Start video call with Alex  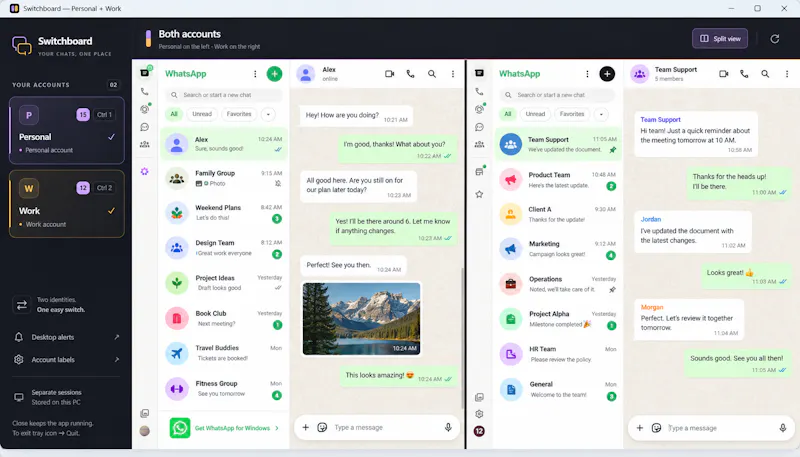[x=390, y=74]
